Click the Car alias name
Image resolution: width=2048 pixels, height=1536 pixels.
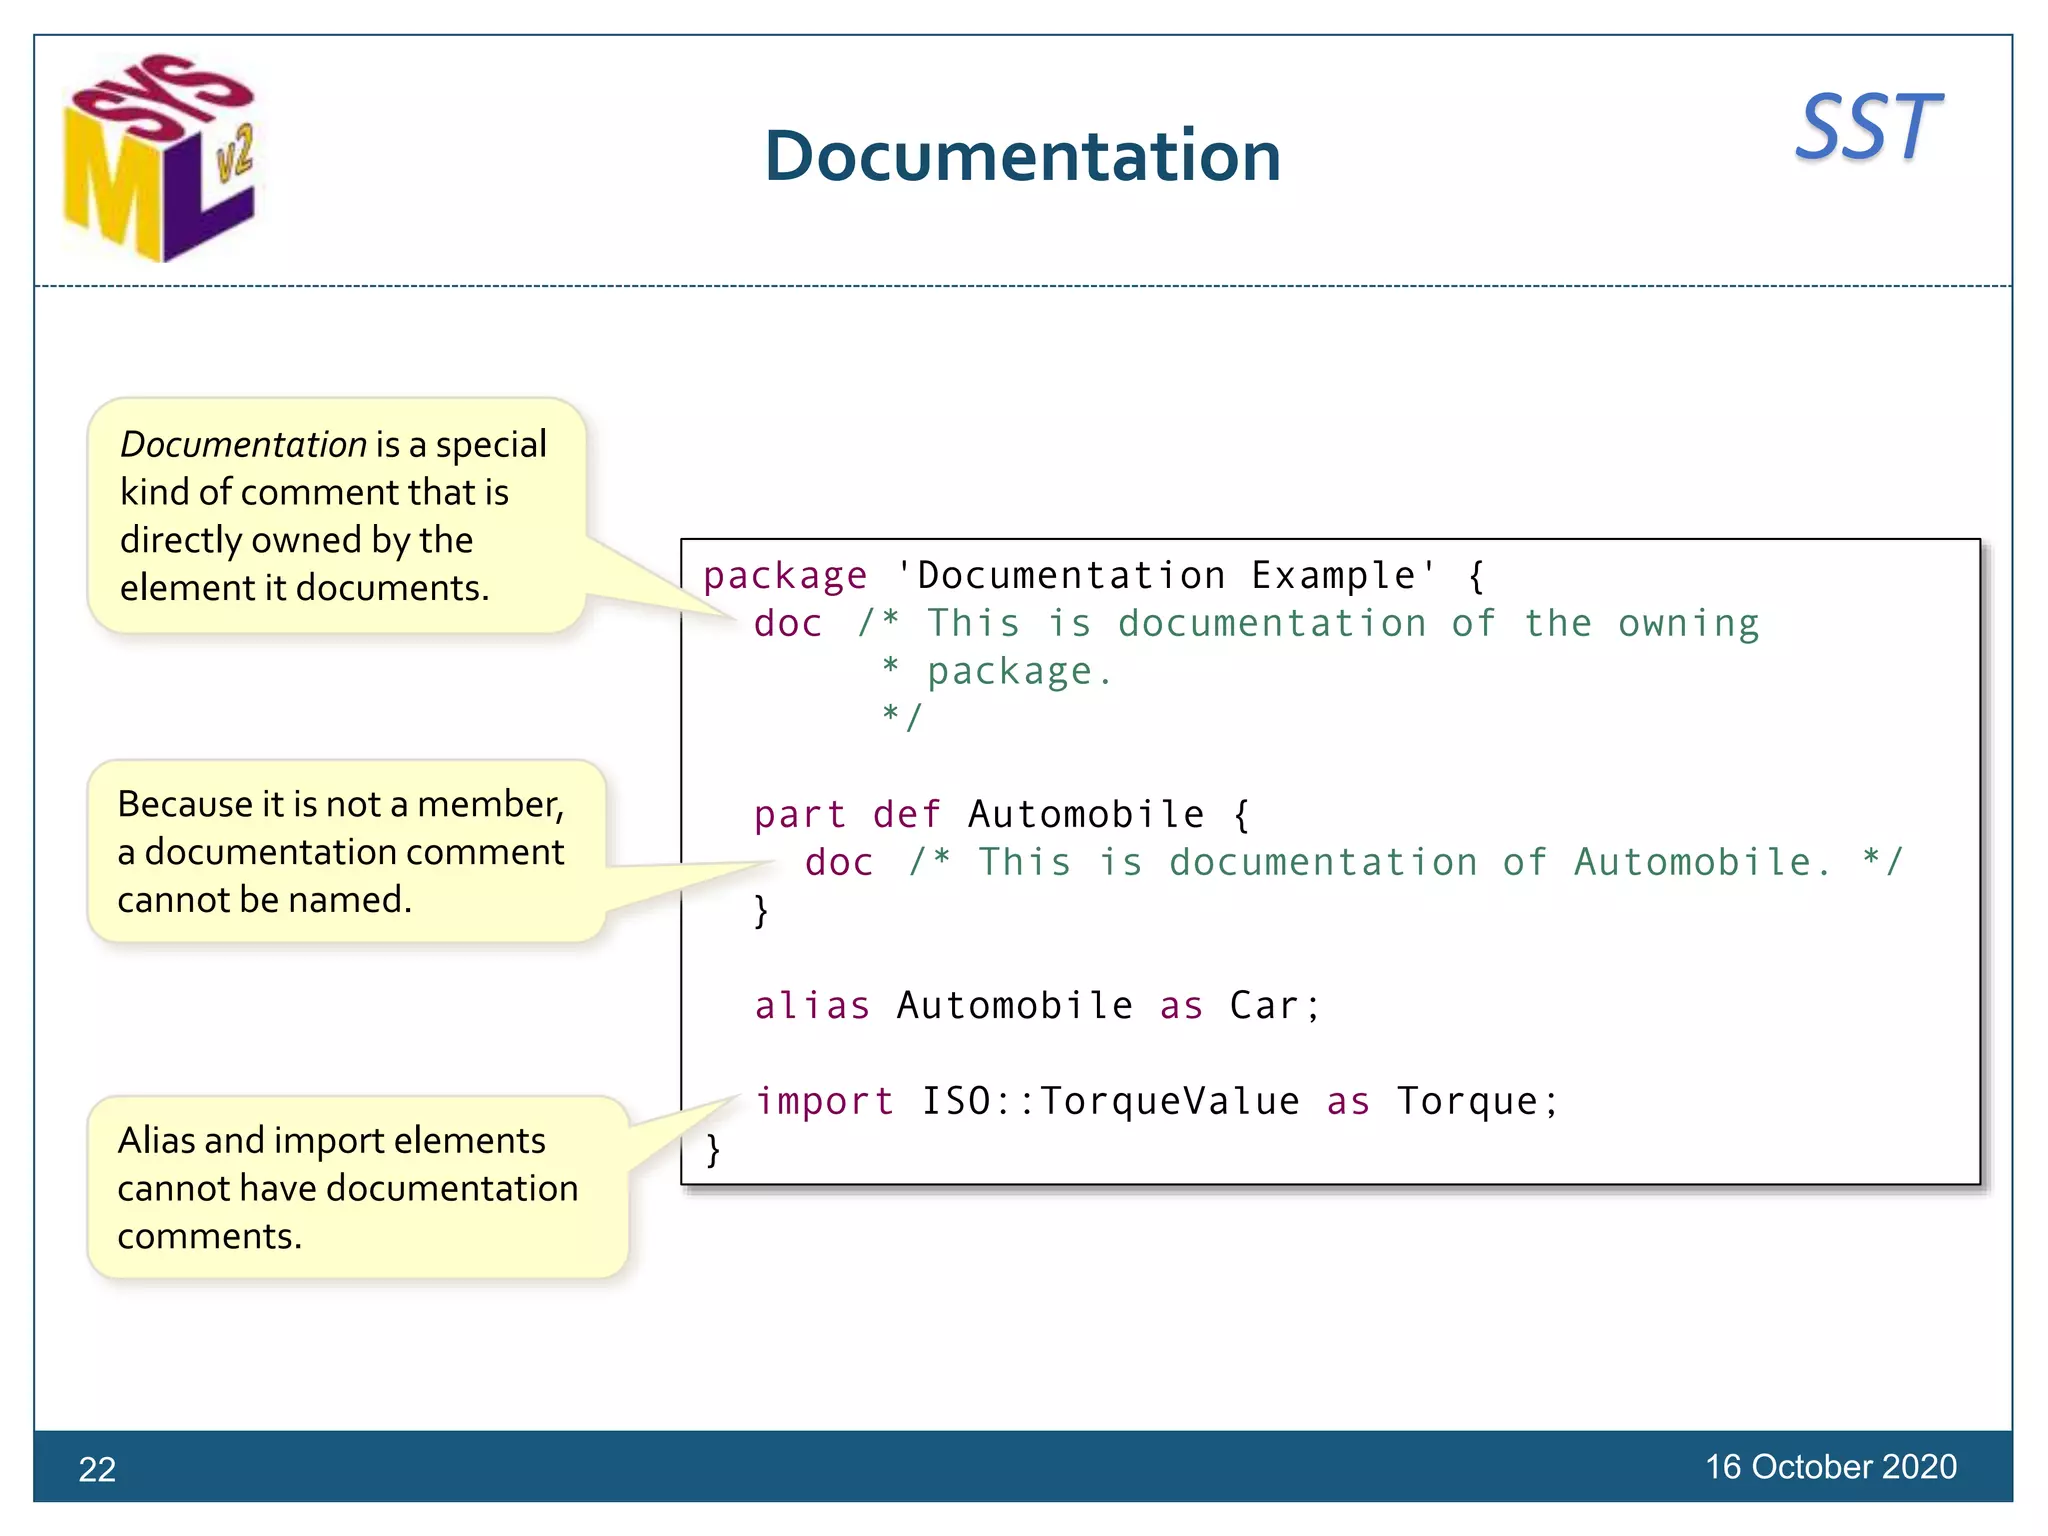pyautogui.click(x=1264, y=1006)
